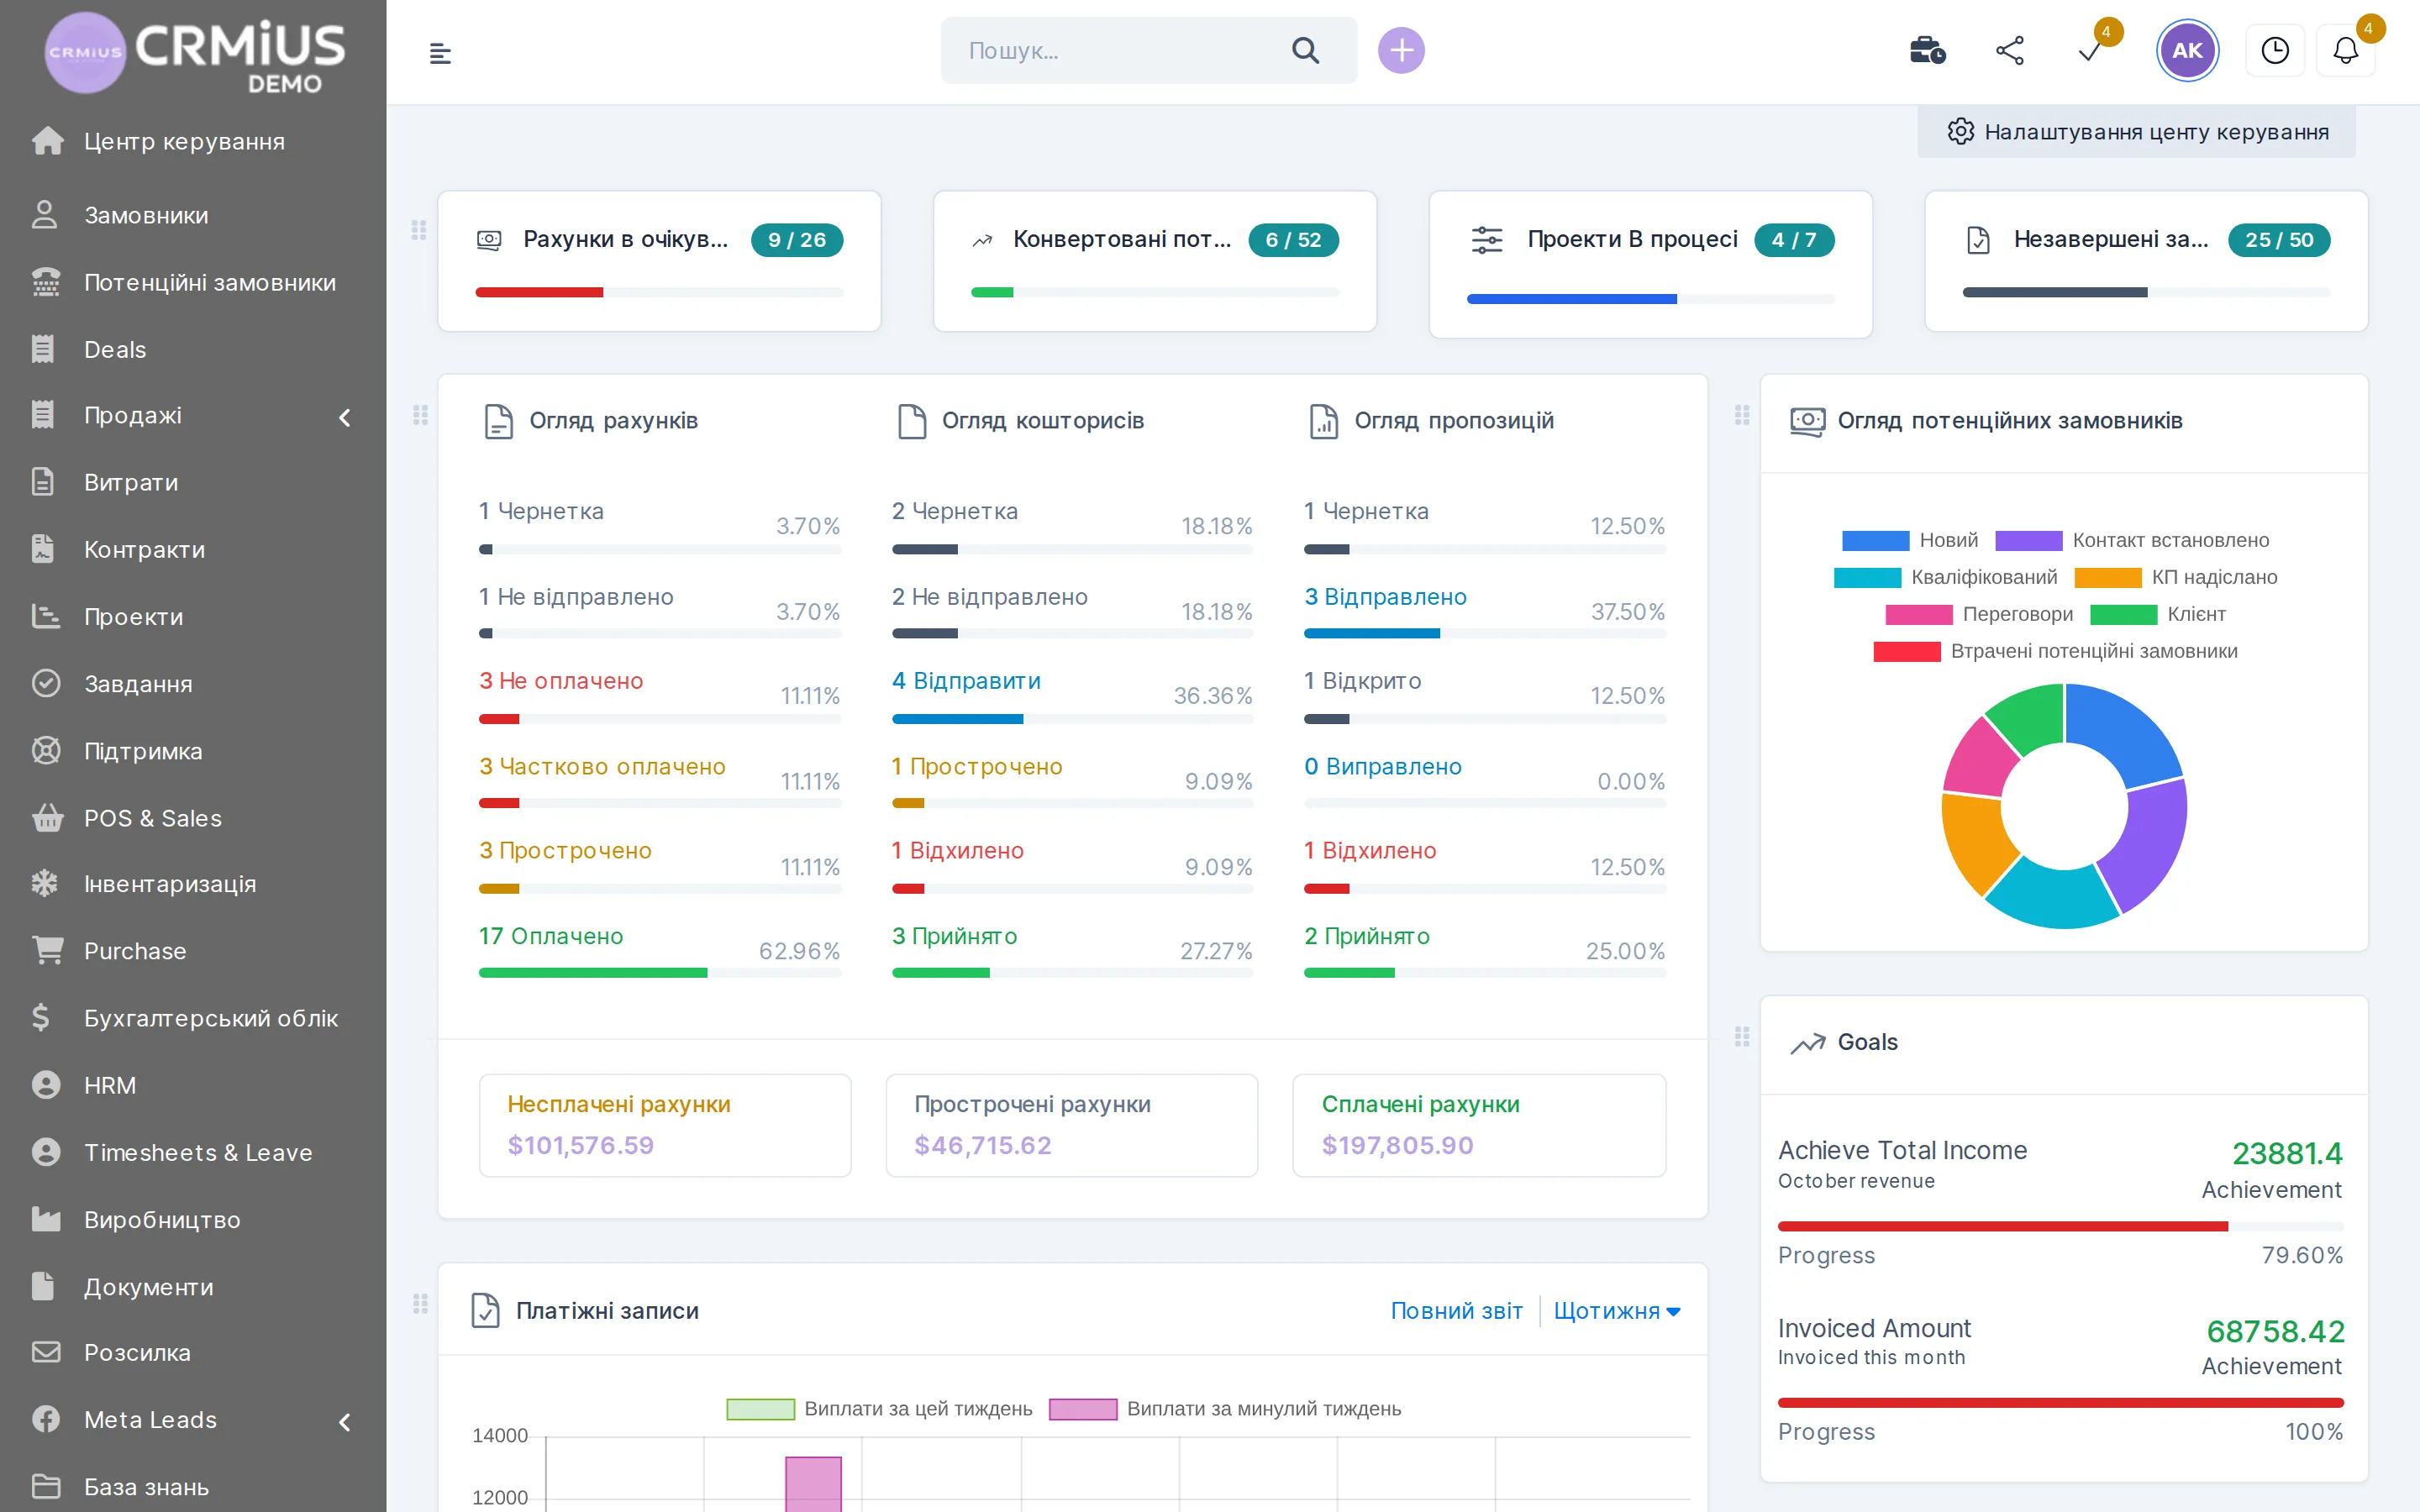
Task: Click the 4 Відправити estimates link
Action: click(x=966, y=681)
